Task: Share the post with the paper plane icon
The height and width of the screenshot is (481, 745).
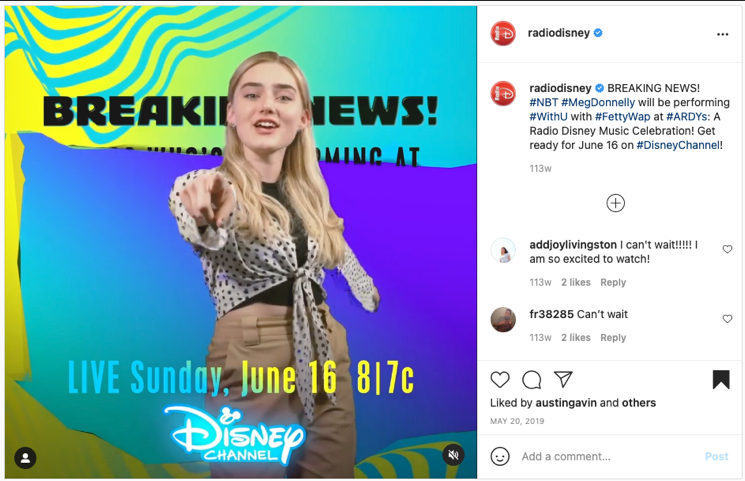Action: [563, 379]
